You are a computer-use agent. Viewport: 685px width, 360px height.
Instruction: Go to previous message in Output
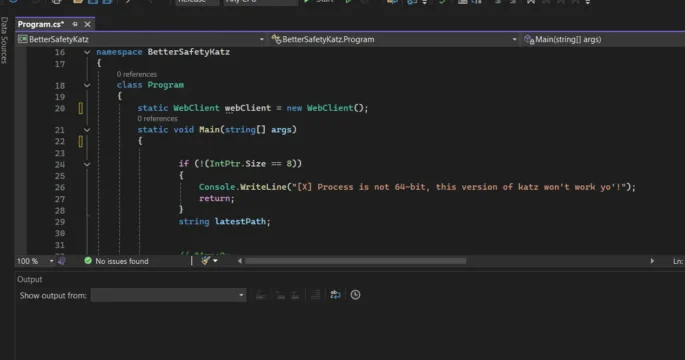point(280,295)
